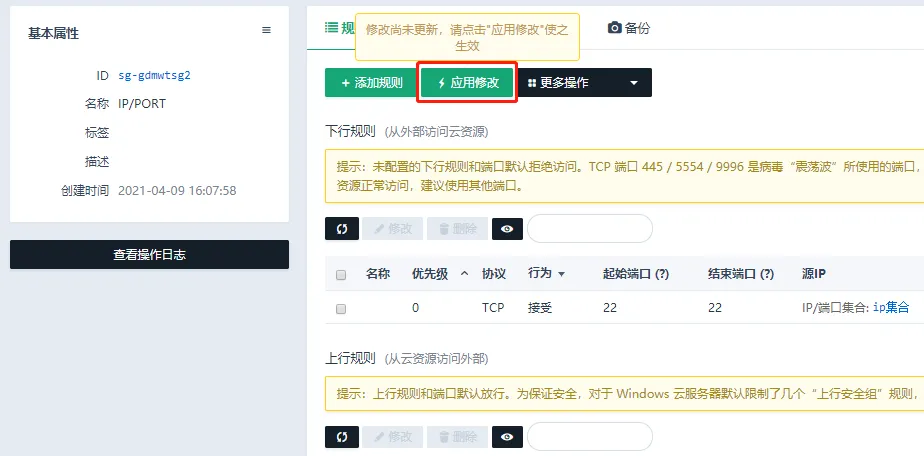Open the ip集合 link in 源IP column
924x456 pixels.
coord(891,308)
